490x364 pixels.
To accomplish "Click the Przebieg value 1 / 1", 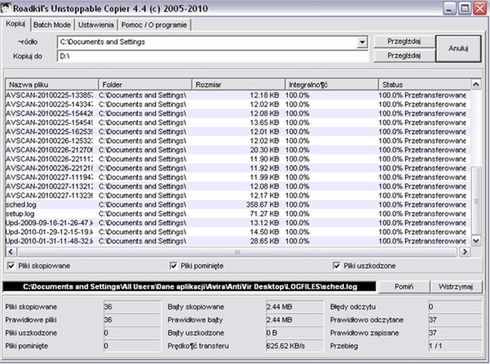I will click(x=455, y=346).
